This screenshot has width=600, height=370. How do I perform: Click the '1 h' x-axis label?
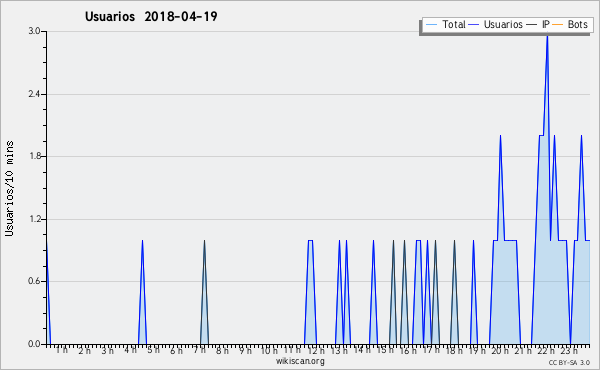62,350
